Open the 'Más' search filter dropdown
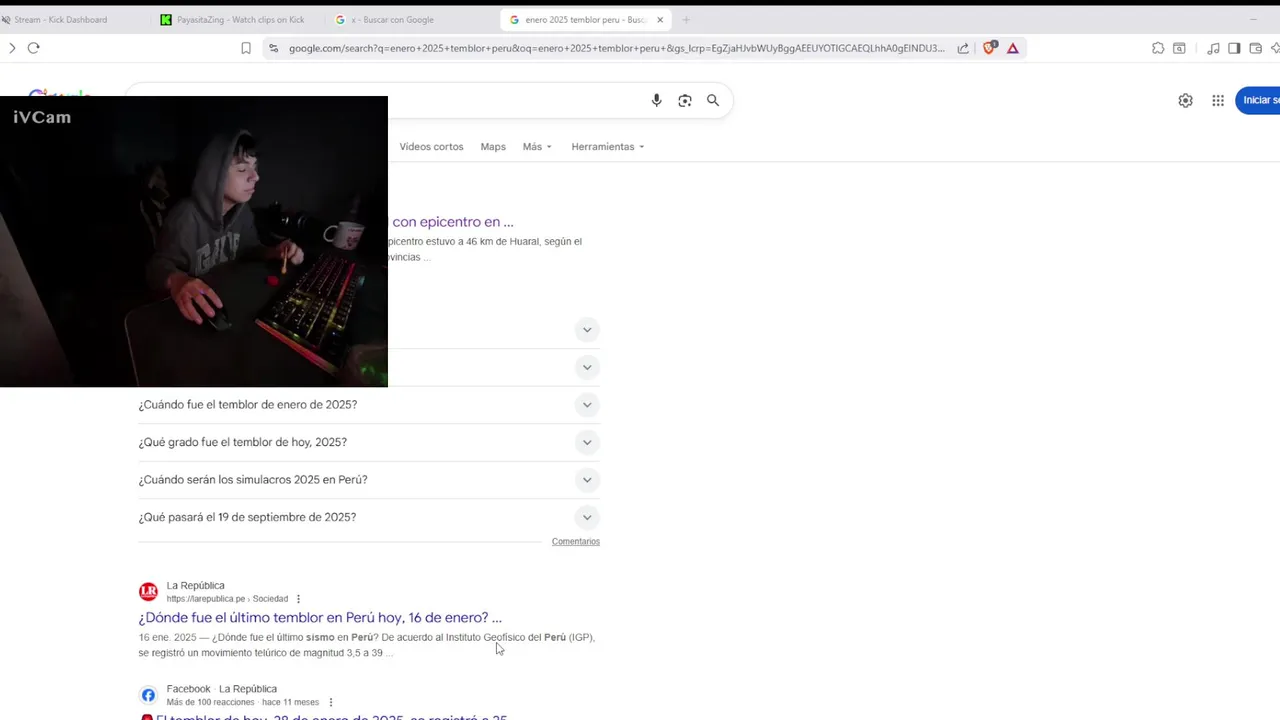This screenshot has height=720, width=1280. 537,147
